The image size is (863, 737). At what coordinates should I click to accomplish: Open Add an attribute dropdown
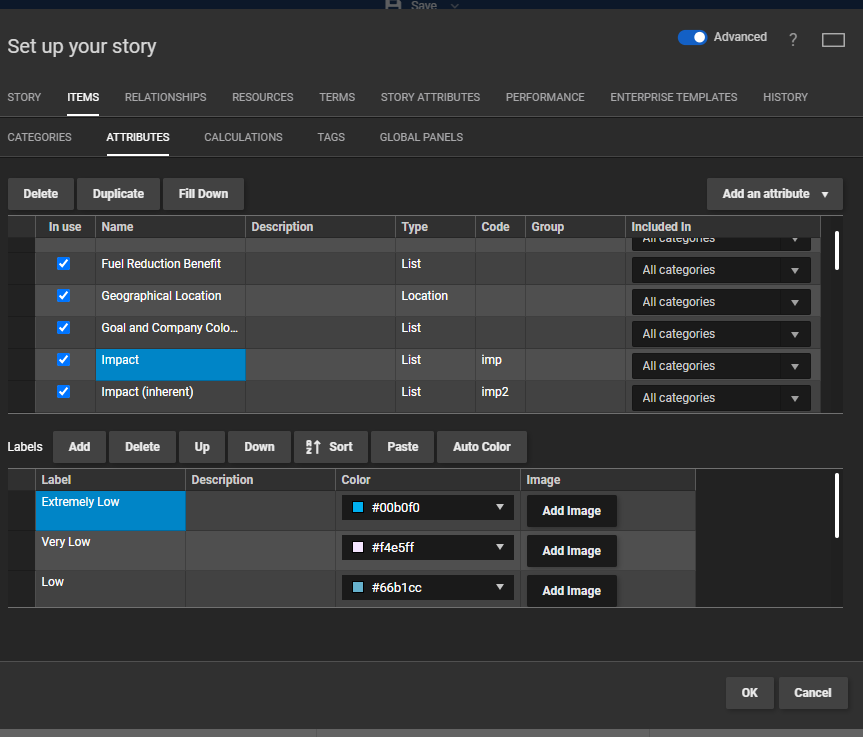pyautogui.click(x=774, y=194)
